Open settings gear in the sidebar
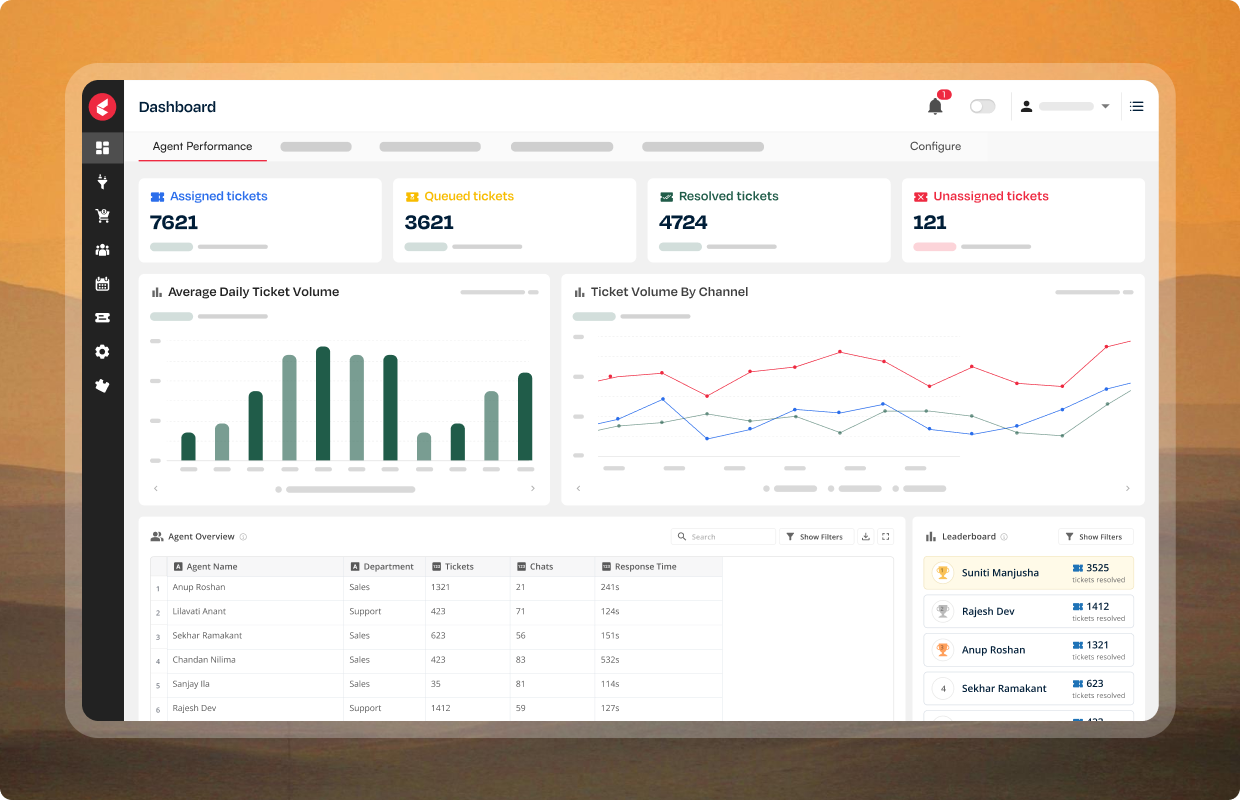The height and width of the screenshot is (800, 1240). click(x=102, y=352)
